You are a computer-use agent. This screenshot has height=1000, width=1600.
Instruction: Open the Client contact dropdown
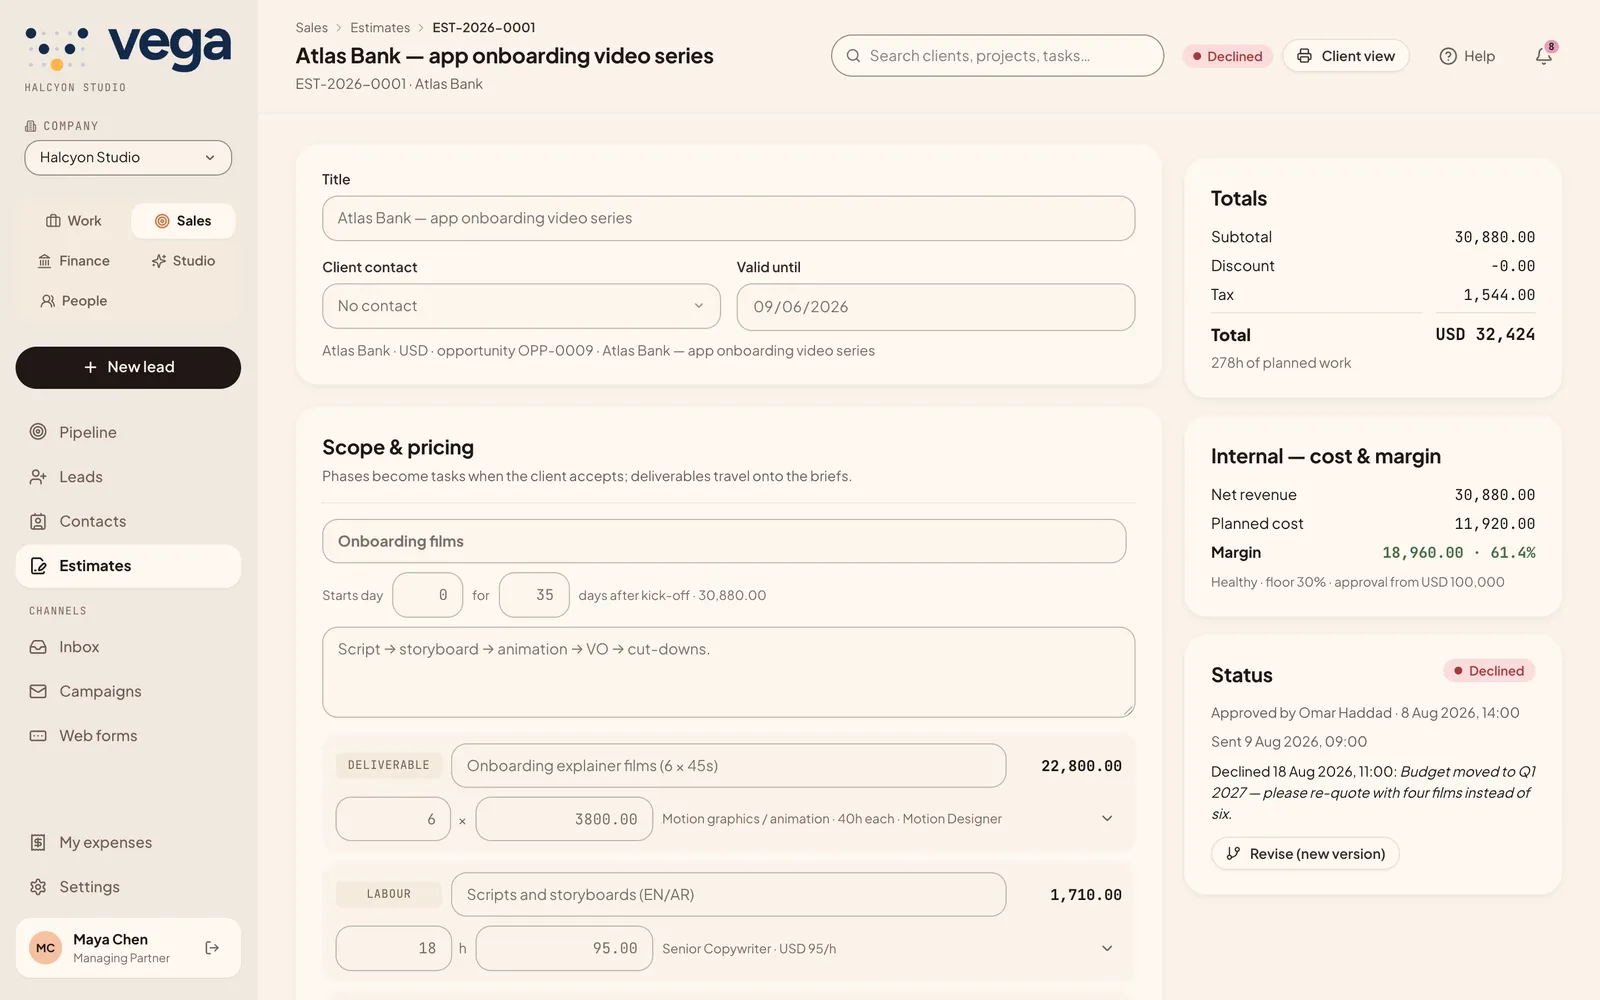tap(521, 306)
